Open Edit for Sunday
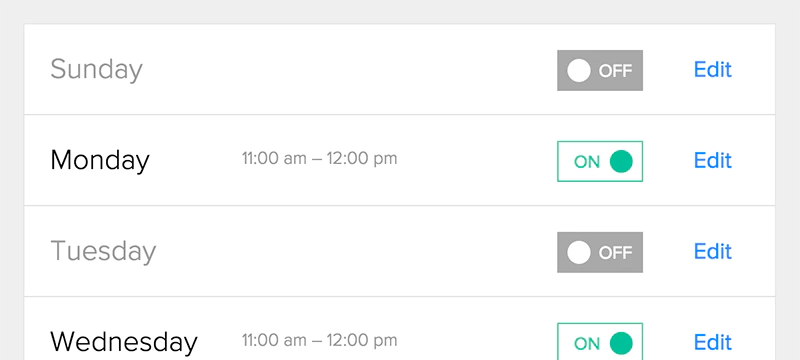 [x=712, y=70]
